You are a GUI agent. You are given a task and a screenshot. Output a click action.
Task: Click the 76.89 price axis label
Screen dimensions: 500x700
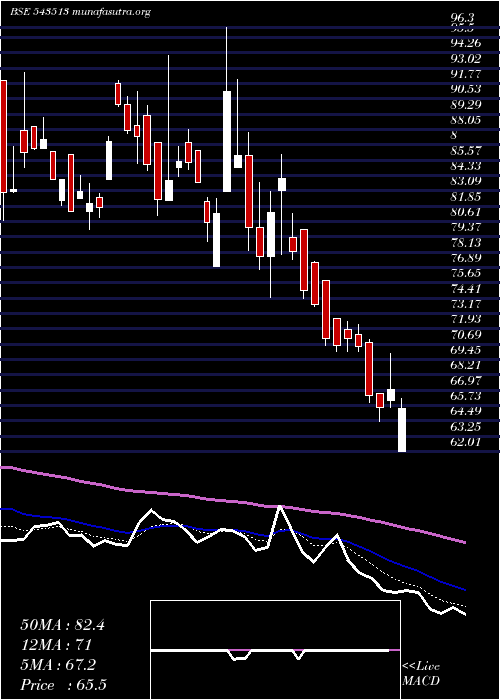467,258
